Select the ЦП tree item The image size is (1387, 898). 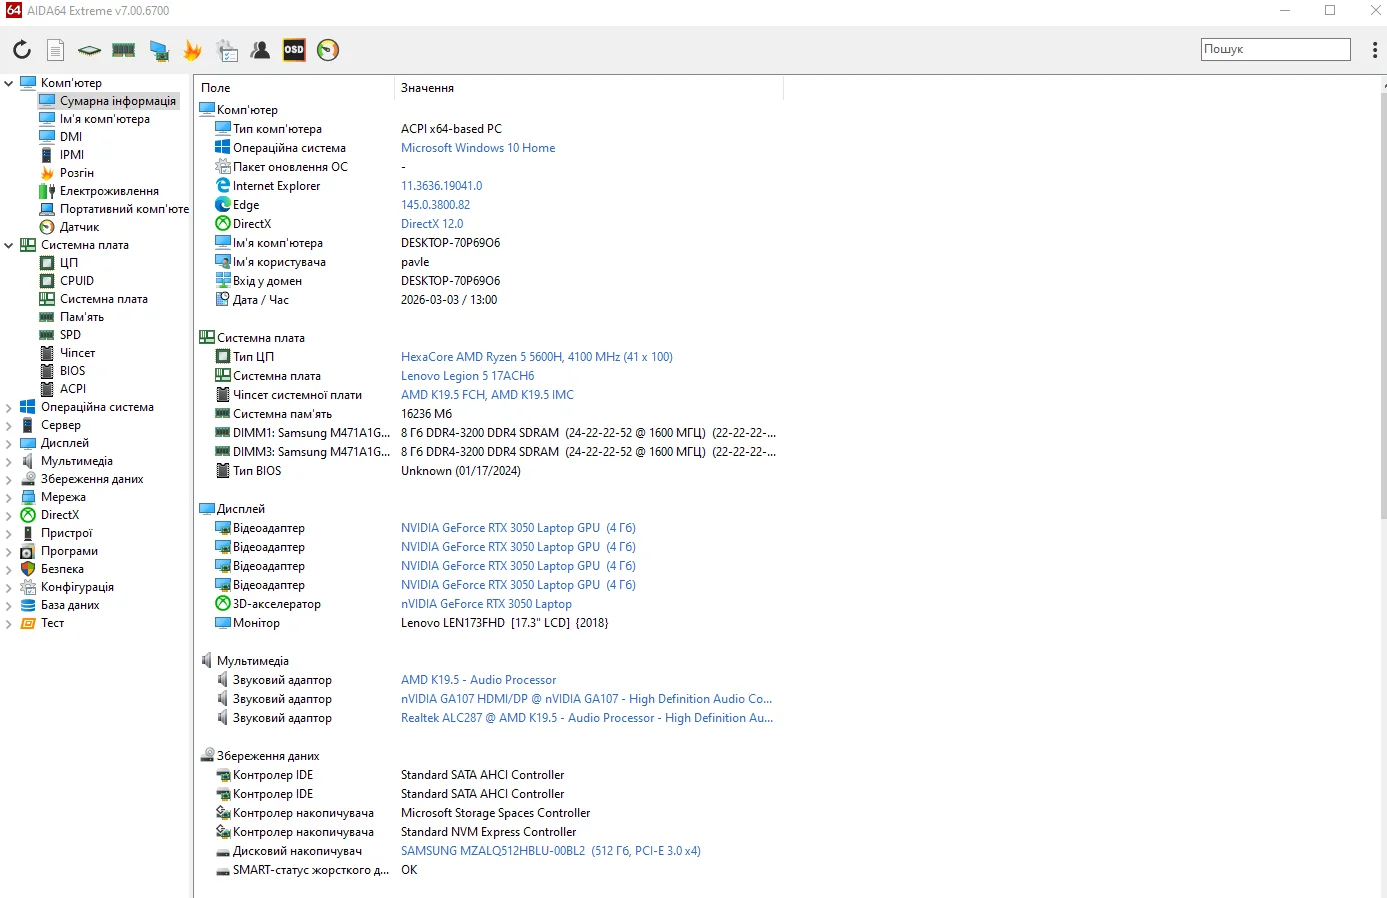click(x=69, y=263)
